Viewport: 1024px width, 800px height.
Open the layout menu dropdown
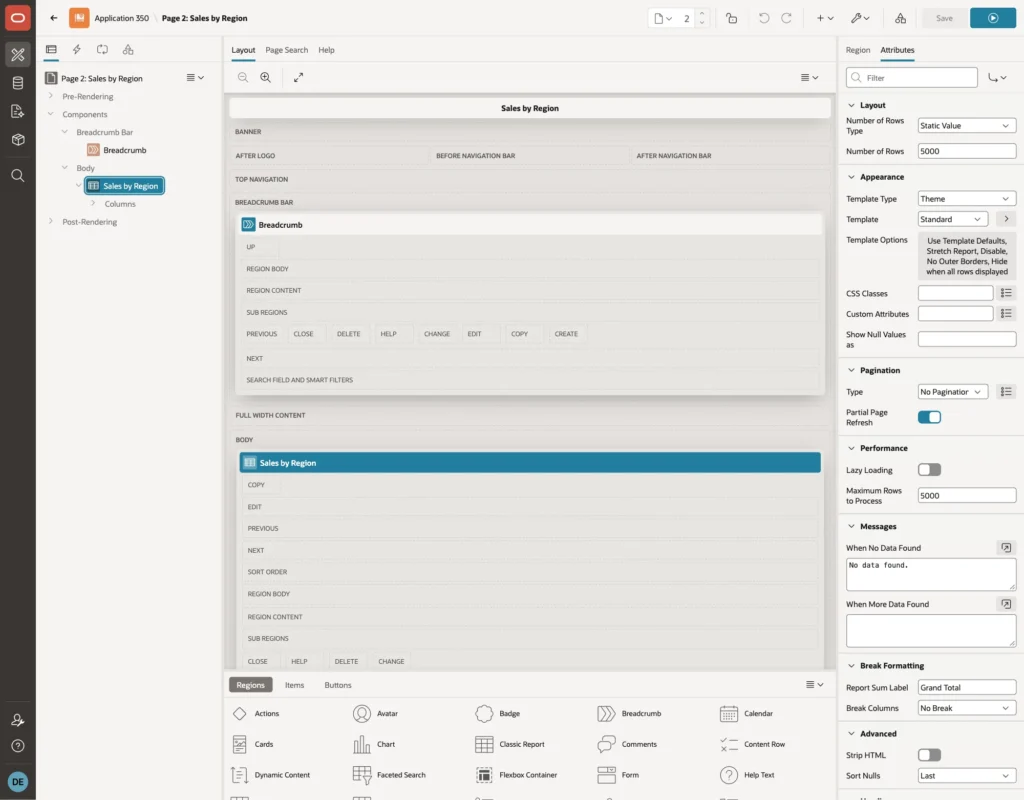(x=809, y=77)
